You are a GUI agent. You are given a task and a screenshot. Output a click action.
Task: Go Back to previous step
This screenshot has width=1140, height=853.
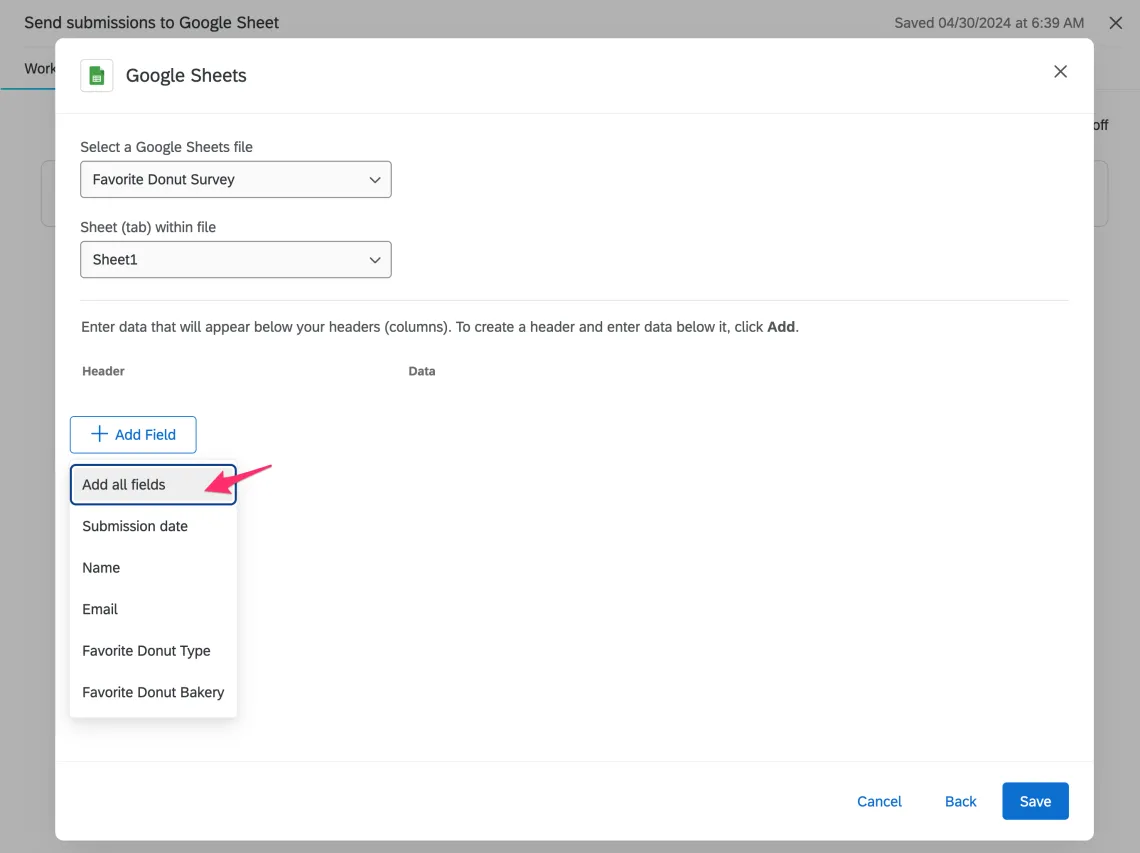point(960,801)
